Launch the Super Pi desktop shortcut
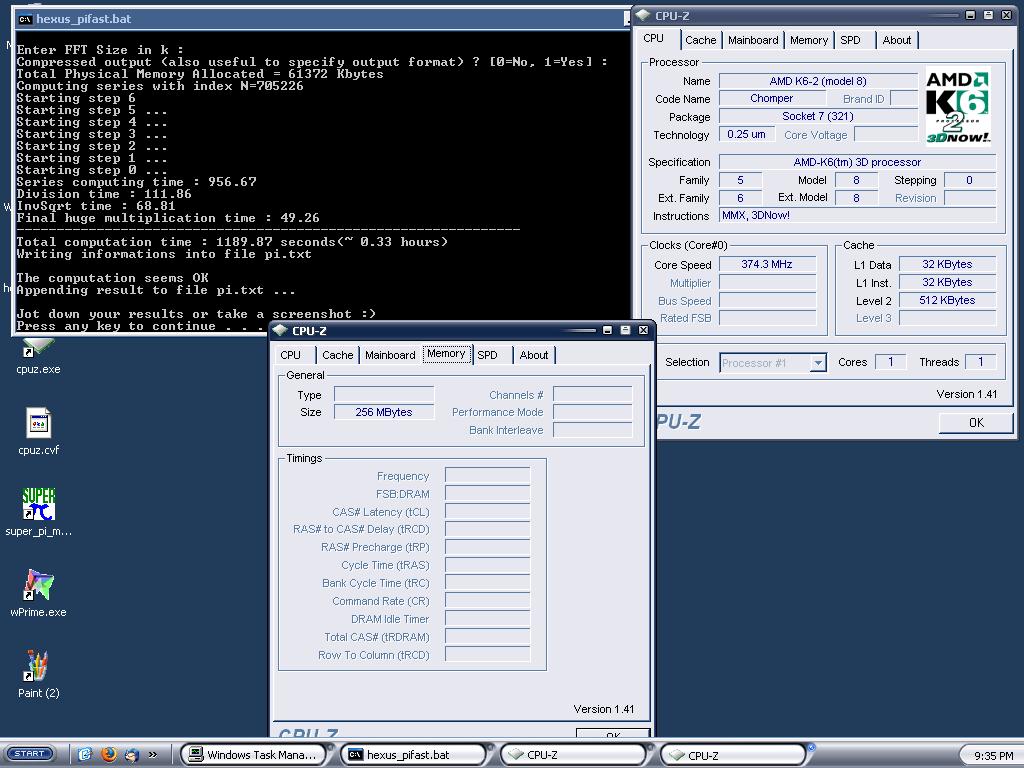The width and height of the screenshot is (1024, 768). [x=38, y=512]
